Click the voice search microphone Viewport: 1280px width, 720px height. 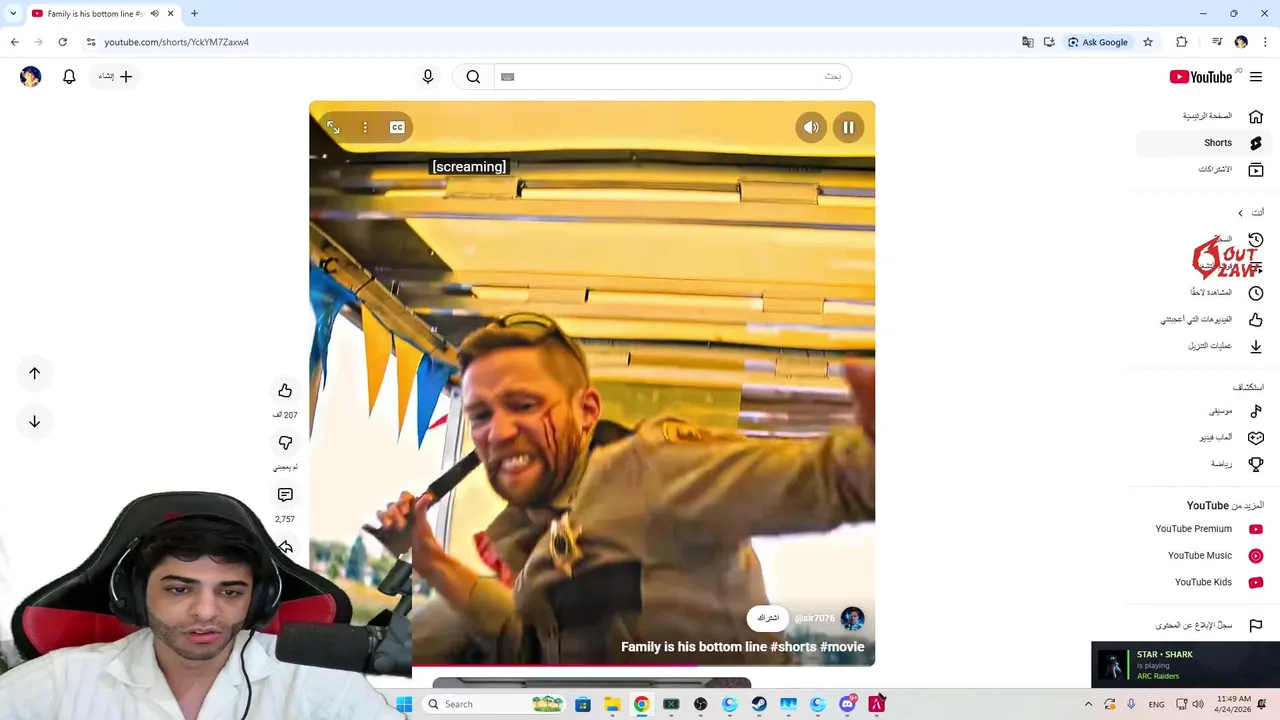[x=428, y=76]
